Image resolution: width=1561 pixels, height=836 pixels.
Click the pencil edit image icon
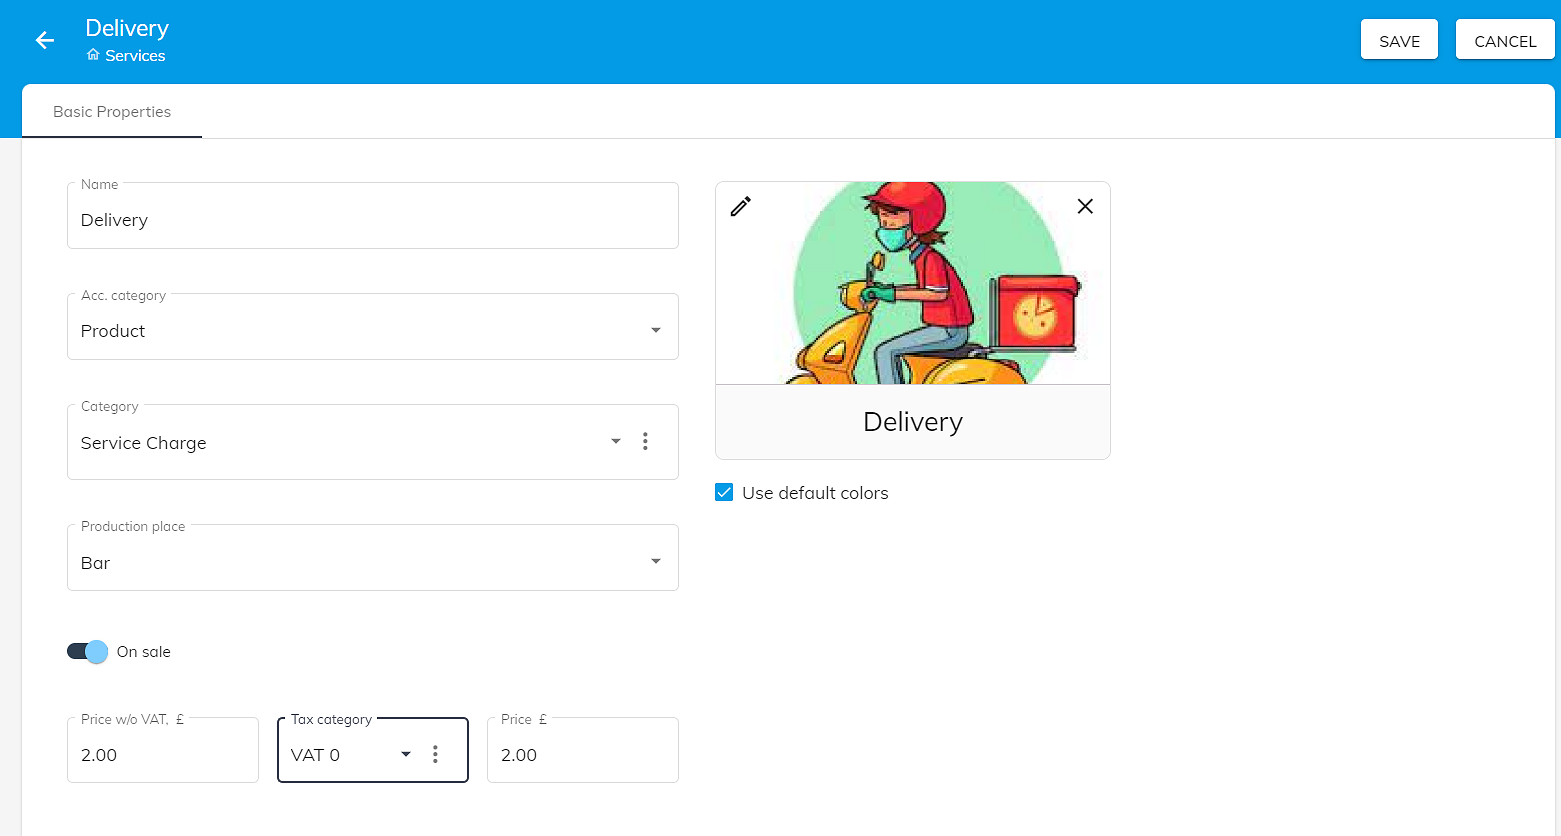pyautogui.click(x=741, y=206)
